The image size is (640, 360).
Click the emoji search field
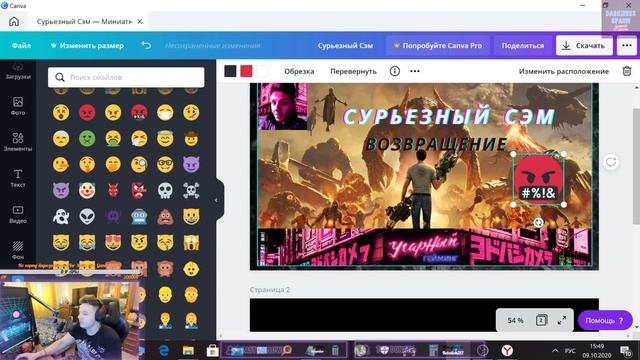(x=126, y=77)
